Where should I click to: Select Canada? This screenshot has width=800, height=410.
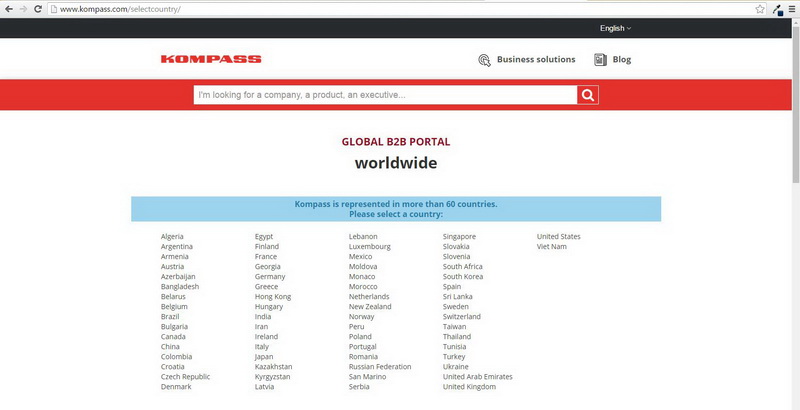point(173,337)
